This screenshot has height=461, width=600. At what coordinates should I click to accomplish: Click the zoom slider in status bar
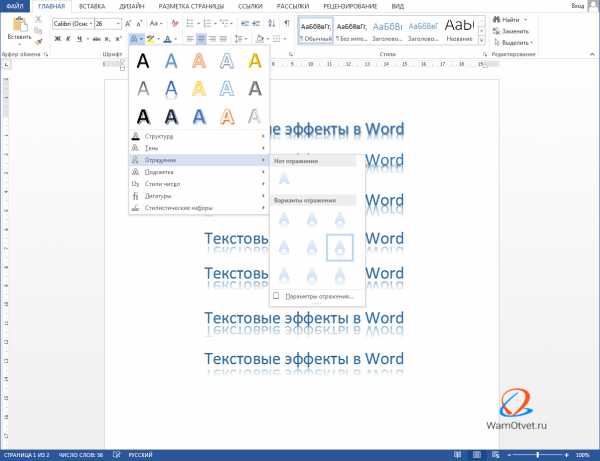pyautogui.click(x=538, y=455)
